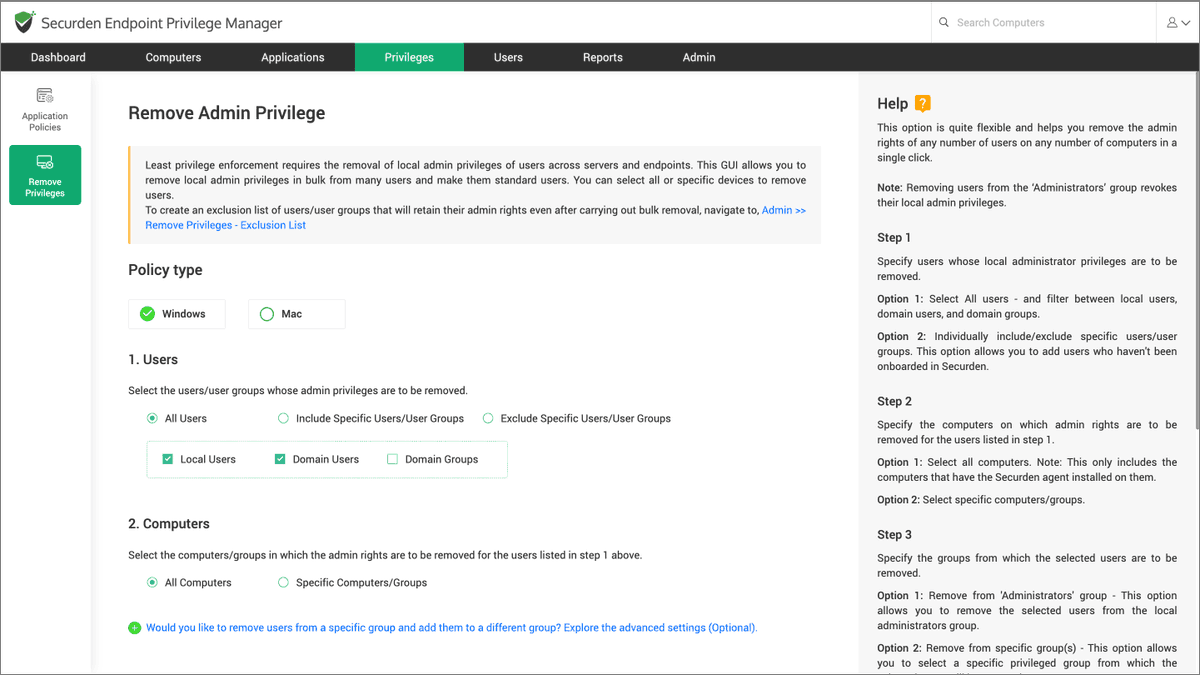
Task: Click the Privileges tab
Action: [409, 57]
